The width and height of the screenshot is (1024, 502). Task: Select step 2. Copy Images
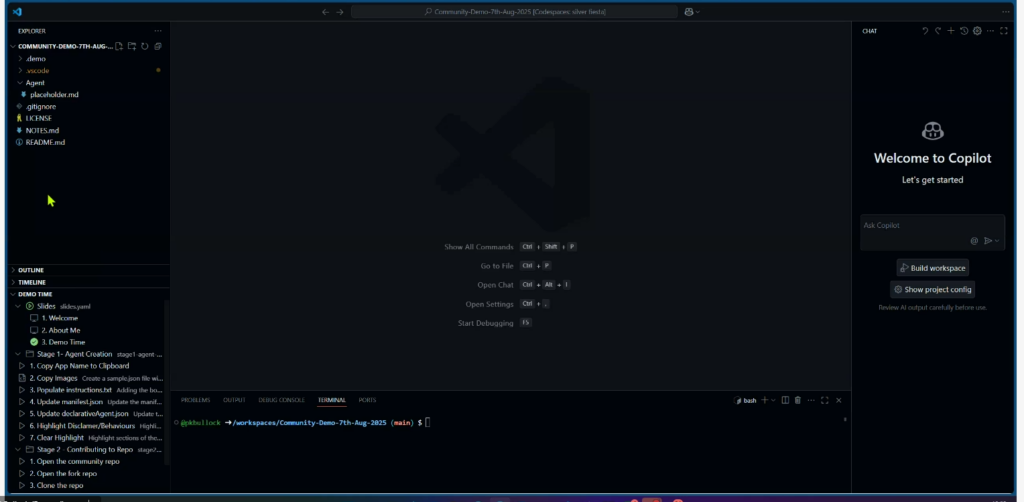(54, 378)
